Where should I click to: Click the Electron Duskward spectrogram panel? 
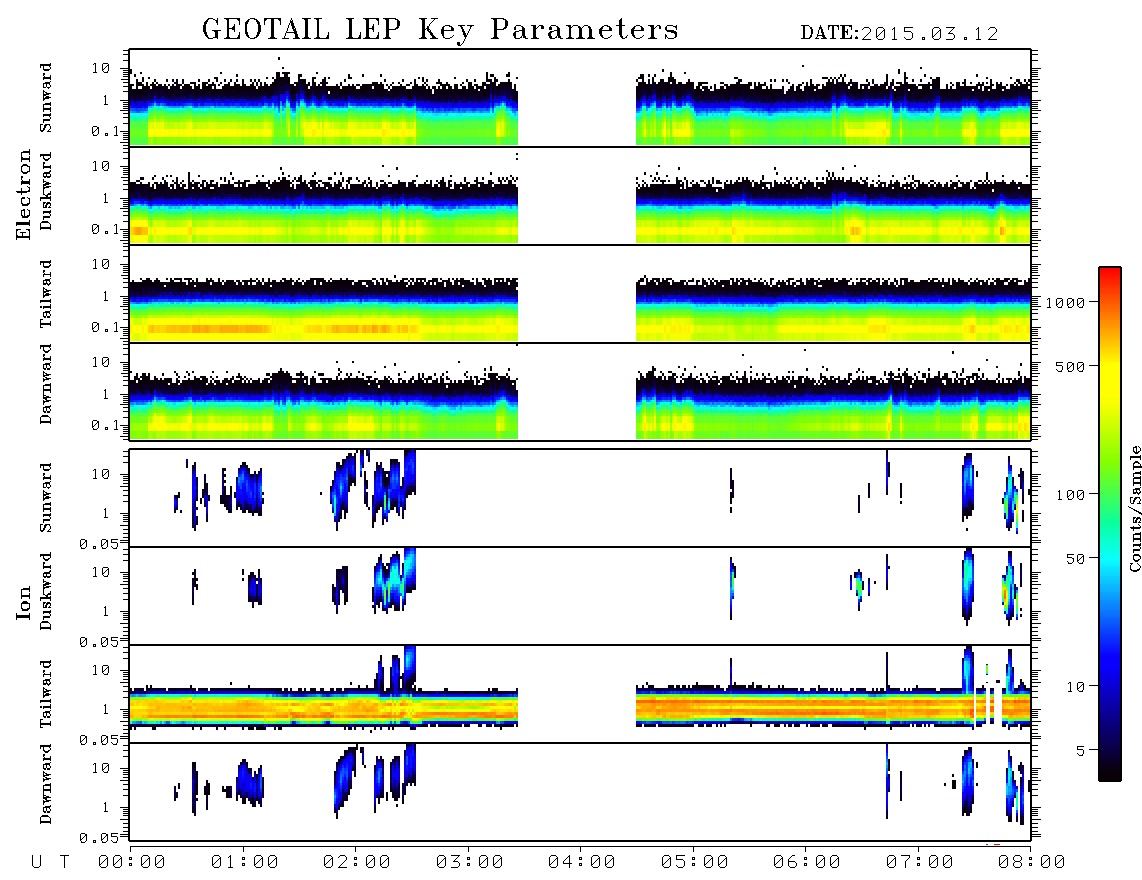580,195
